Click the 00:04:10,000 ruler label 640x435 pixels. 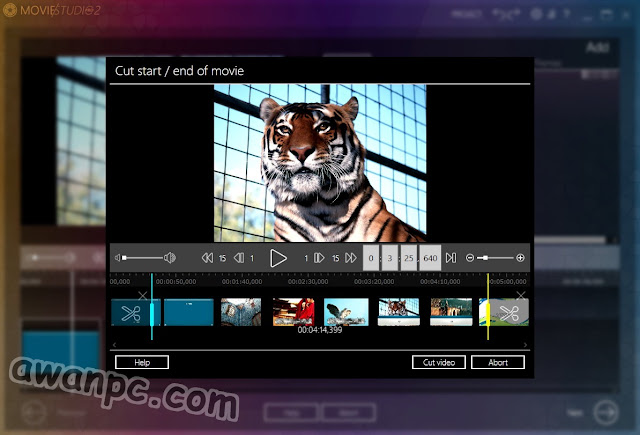(440, 282)
